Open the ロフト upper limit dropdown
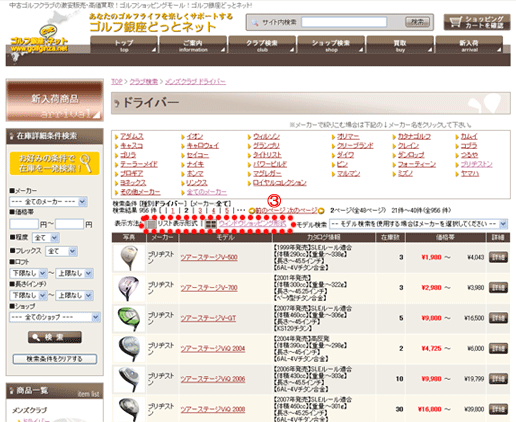 click(x=74, y=273)
